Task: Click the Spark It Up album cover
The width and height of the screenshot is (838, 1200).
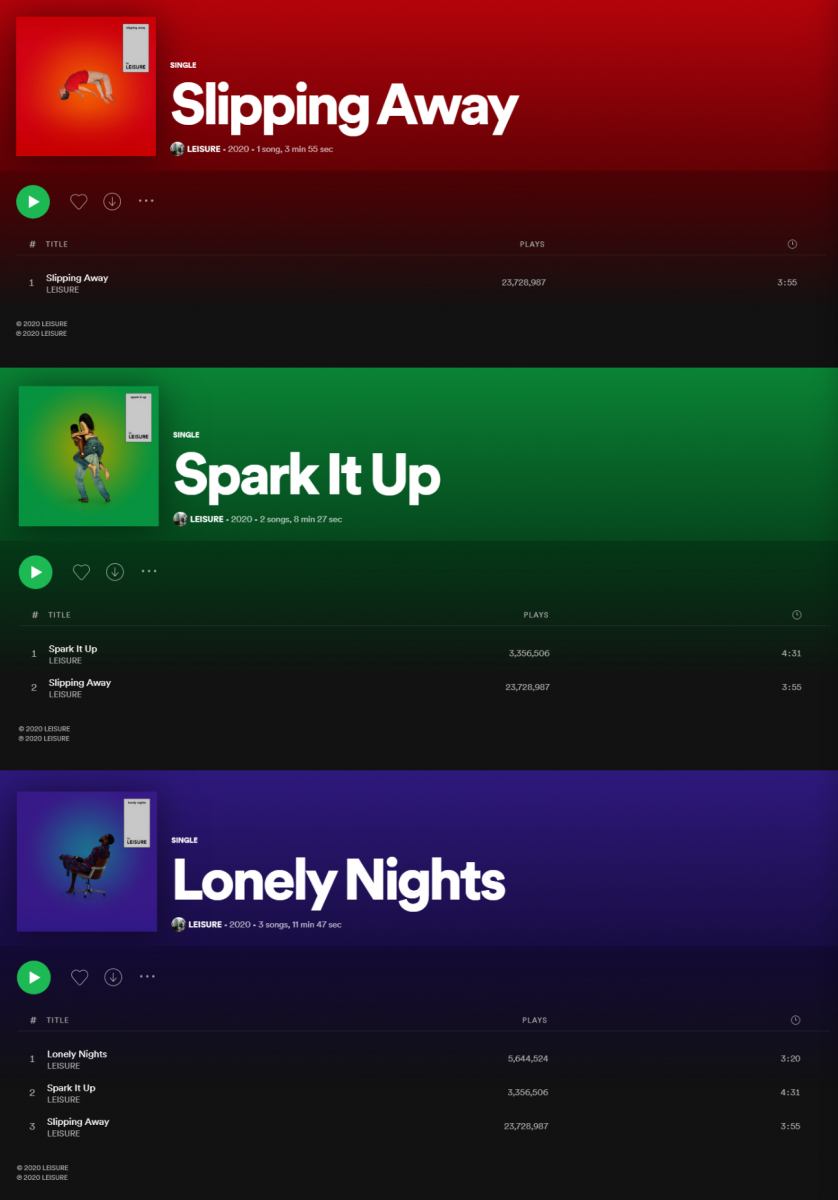Action: coord(89,456)
